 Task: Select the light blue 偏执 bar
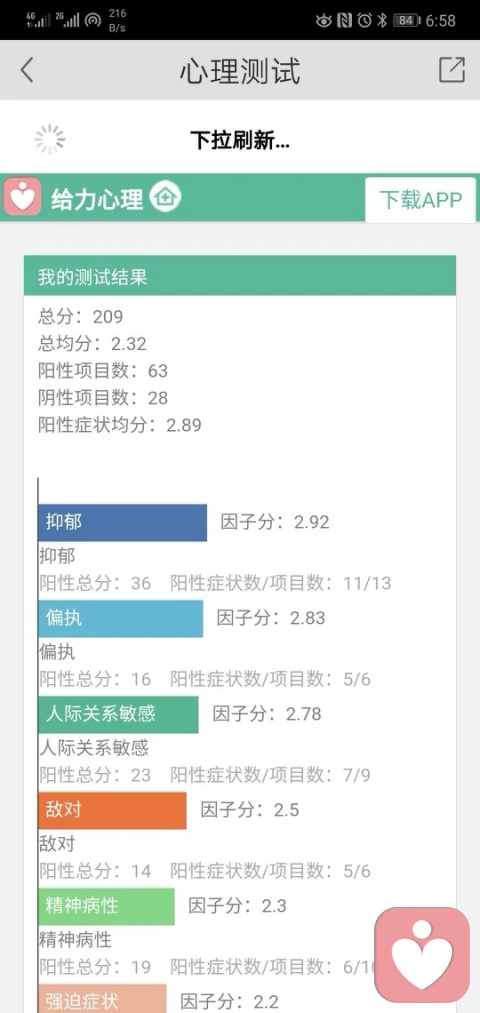121,618
